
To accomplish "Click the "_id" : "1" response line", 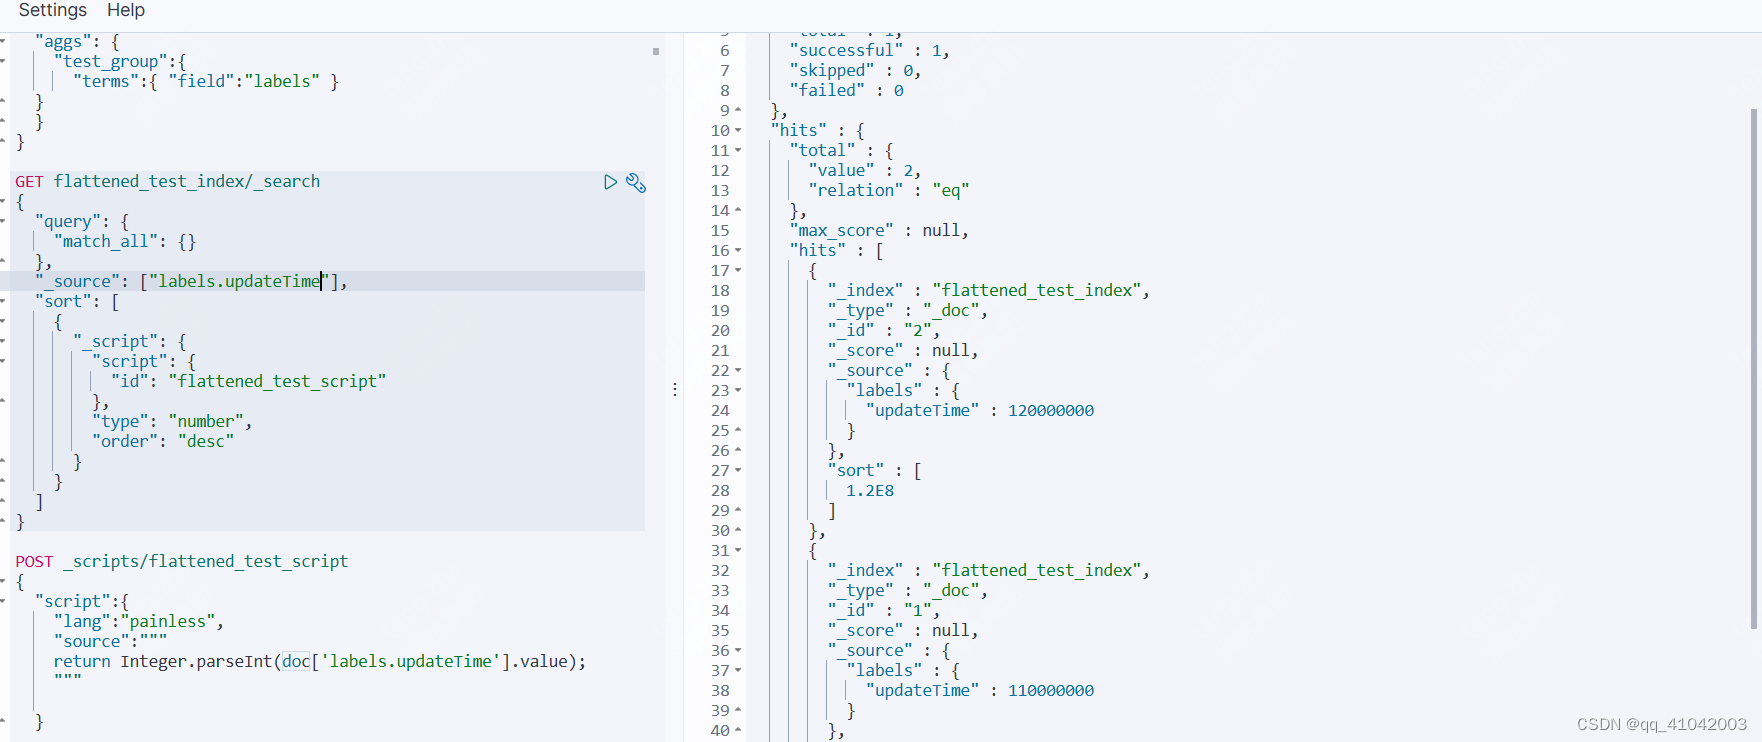I will click(x=884, y=610).
